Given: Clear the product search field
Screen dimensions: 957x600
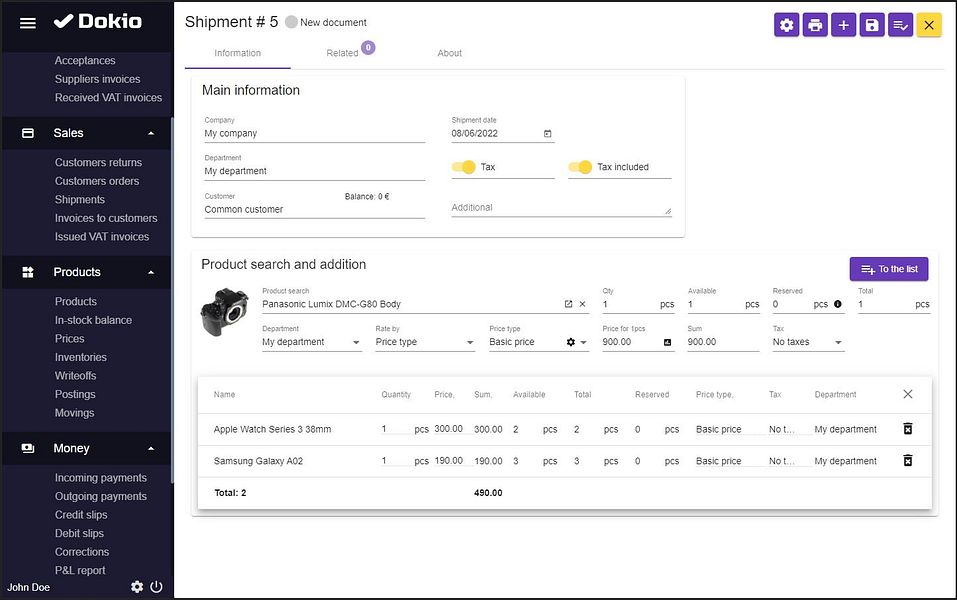Looking at the screenshot, I should (582, 304).
